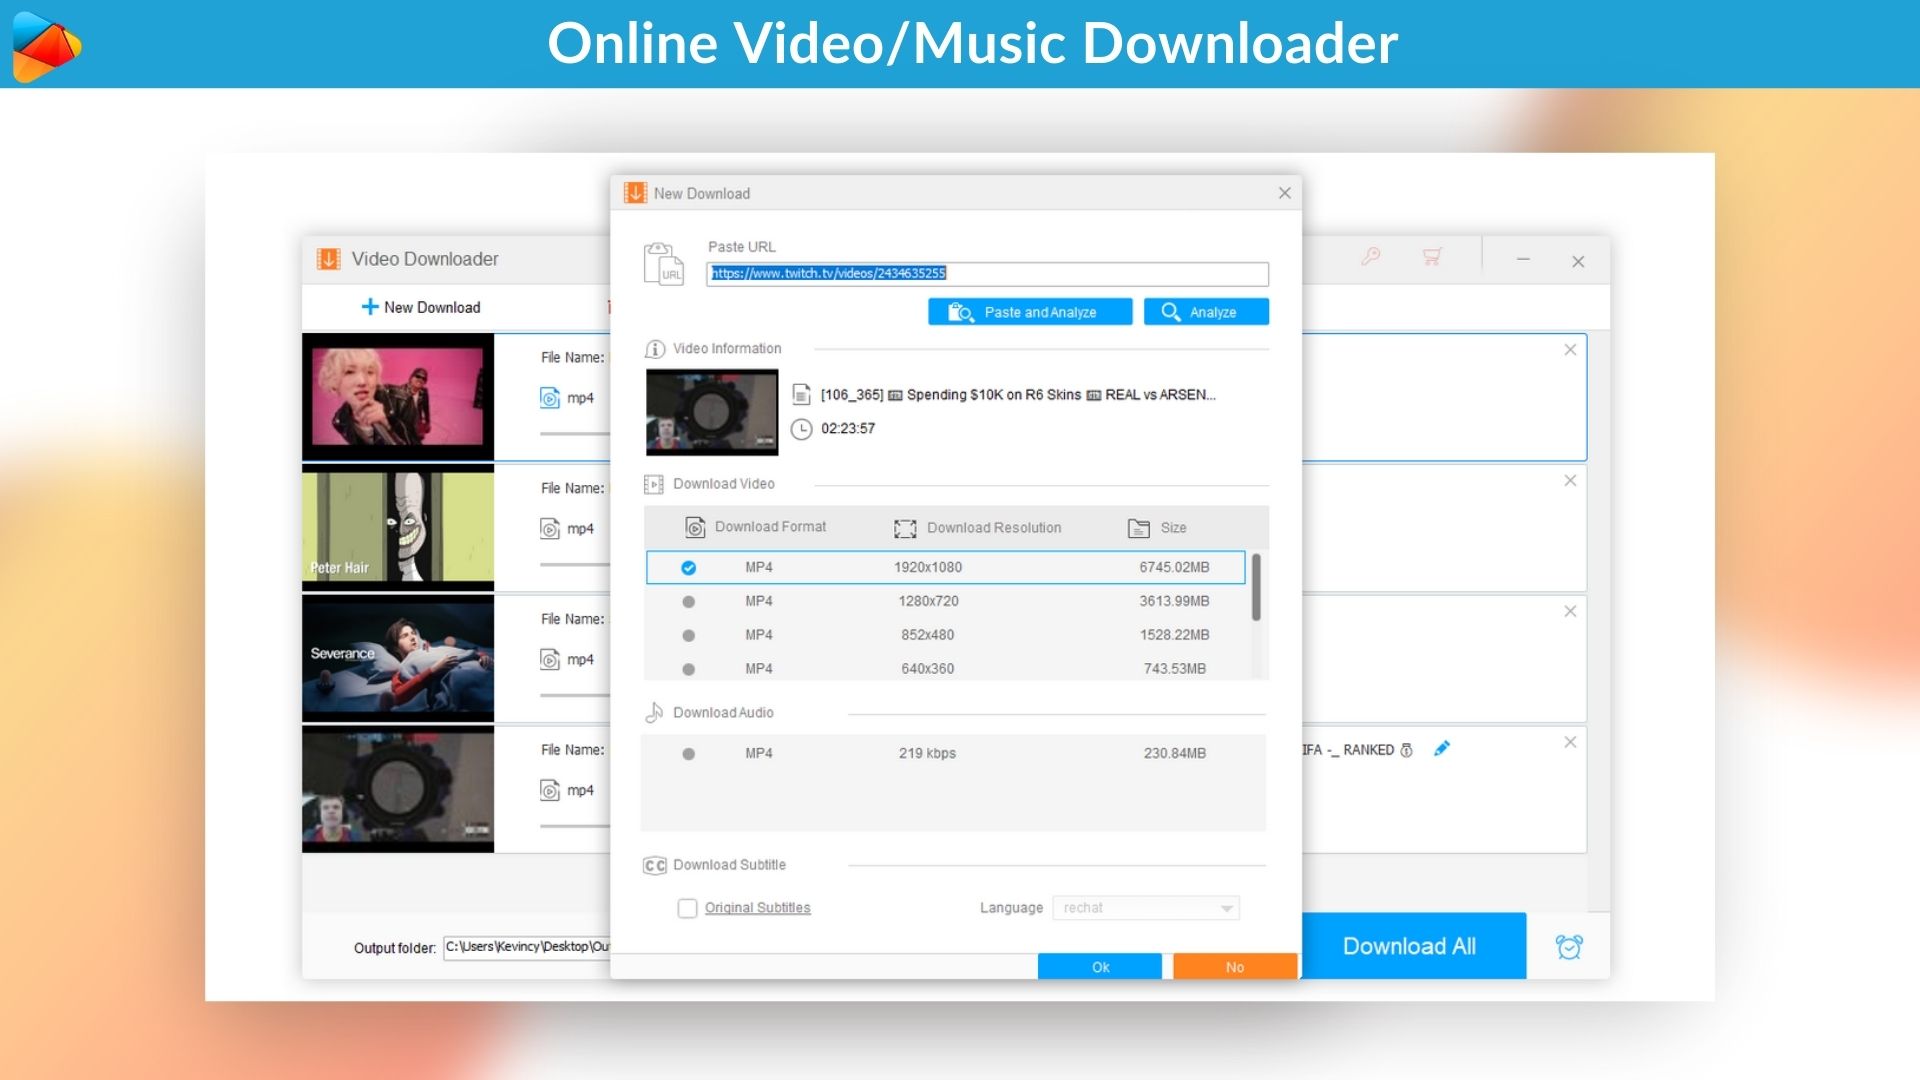Click the shopping cart icon
1920x1080 pixels.
1431,257
